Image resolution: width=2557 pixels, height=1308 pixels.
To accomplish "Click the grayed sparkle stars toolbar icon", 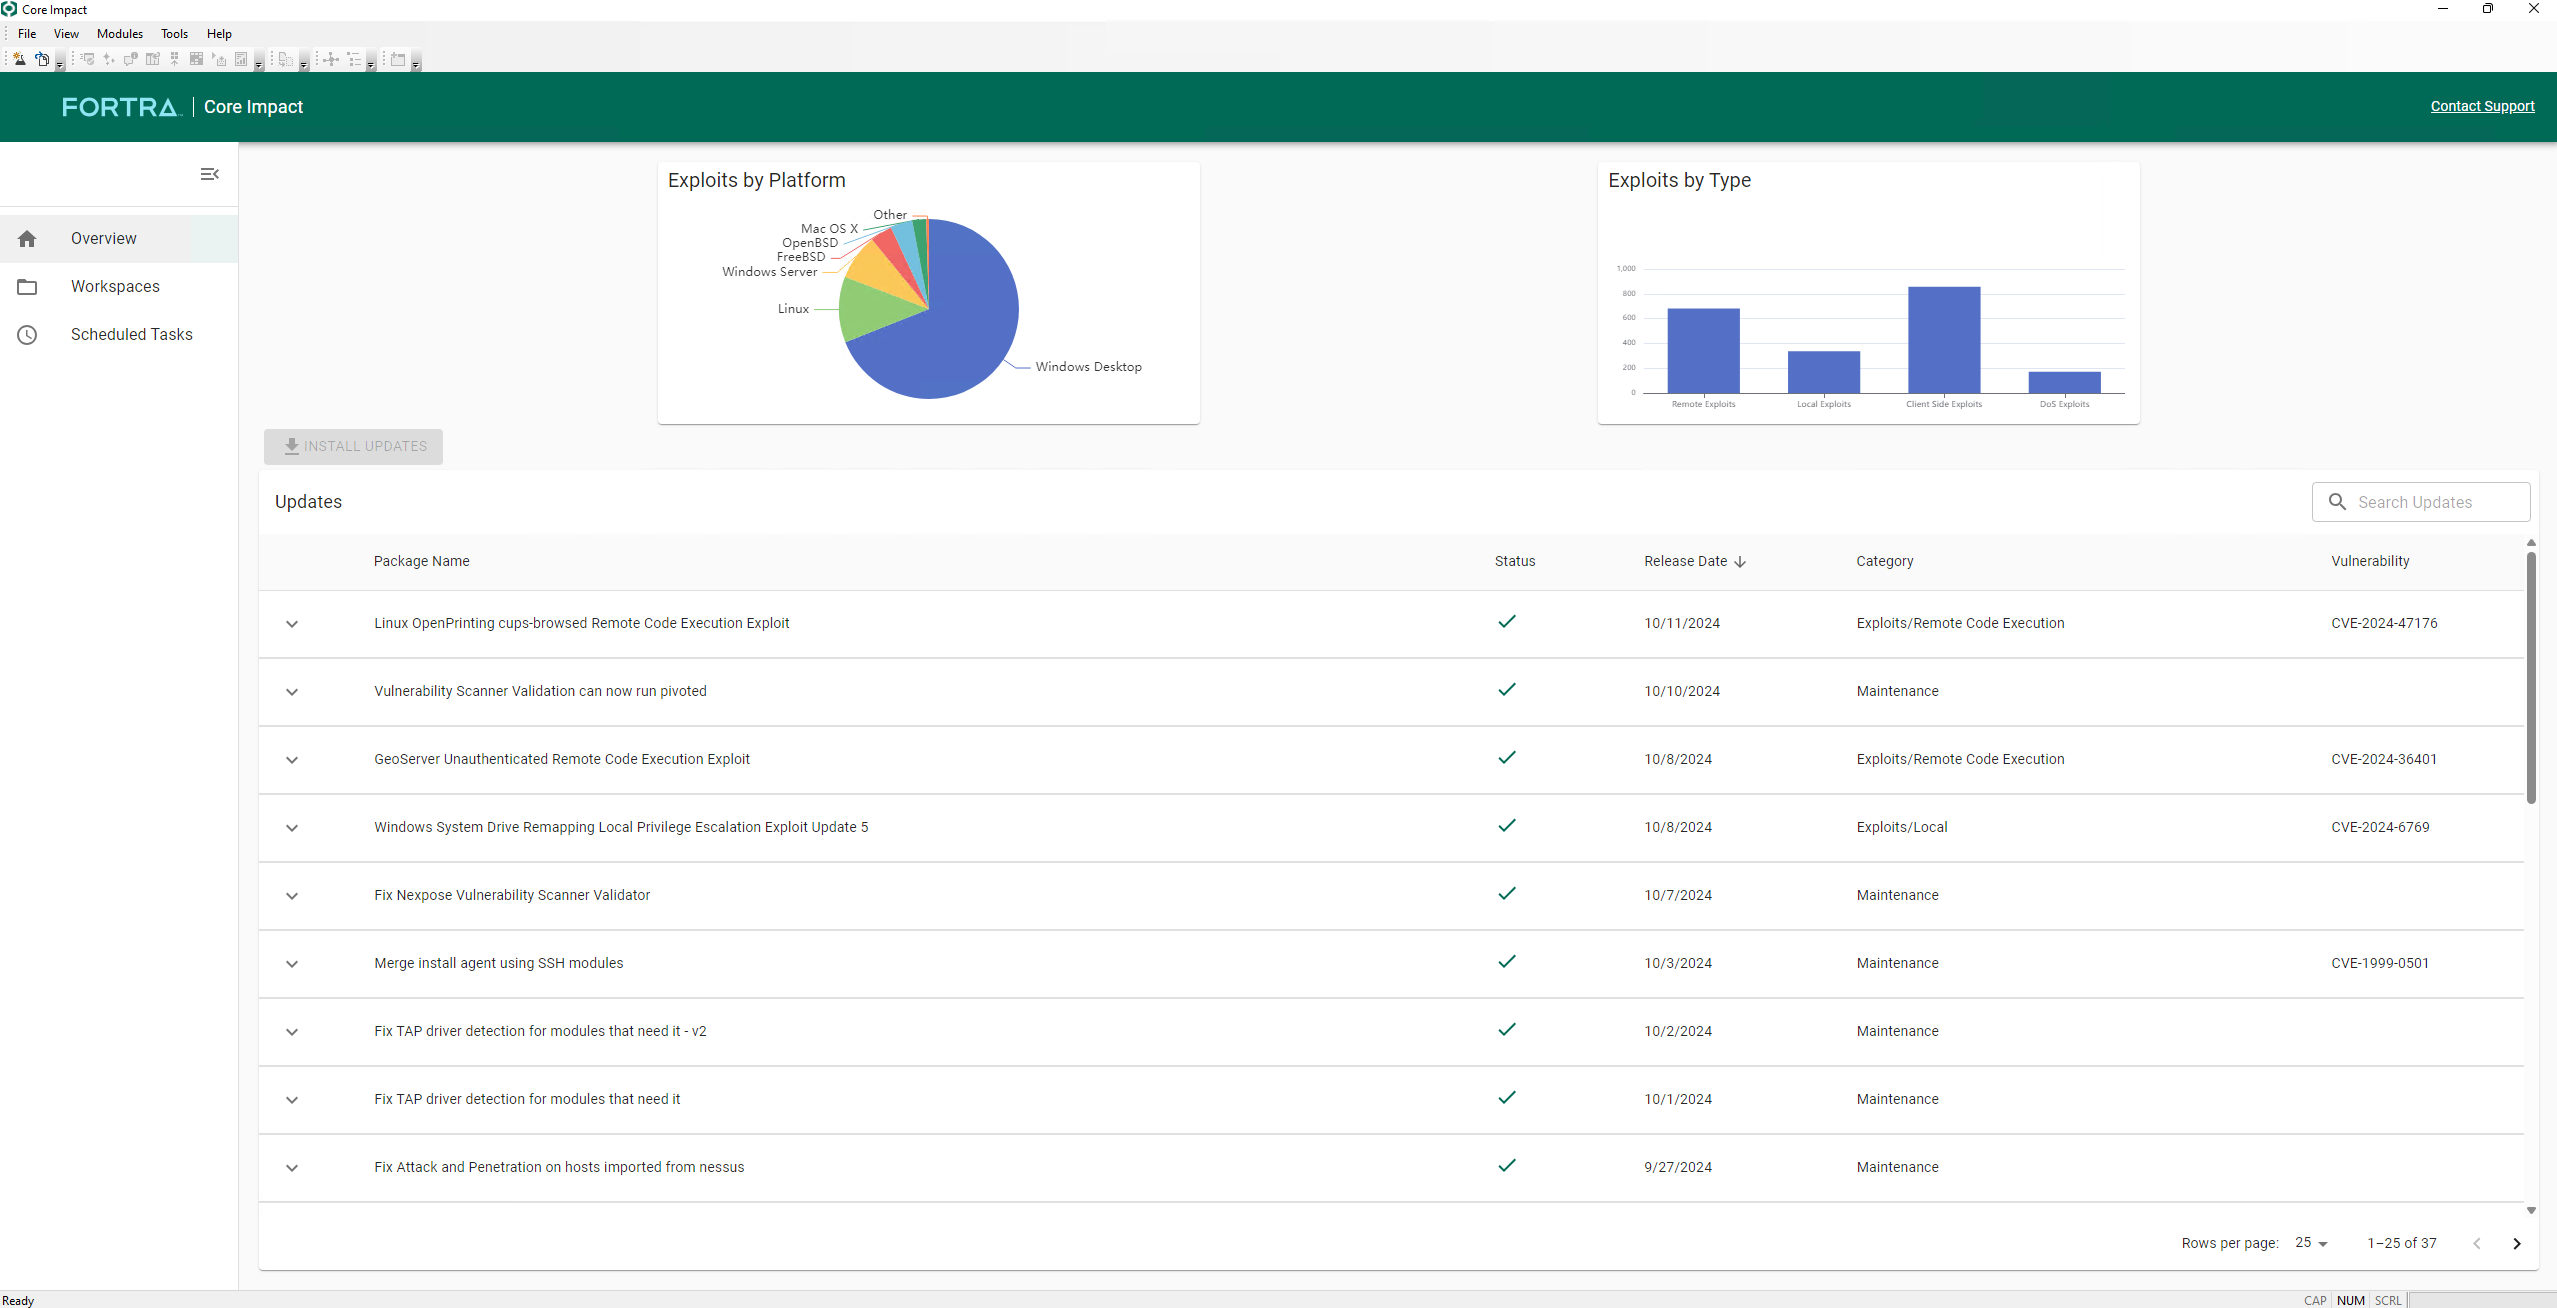I will pos(109,59).
